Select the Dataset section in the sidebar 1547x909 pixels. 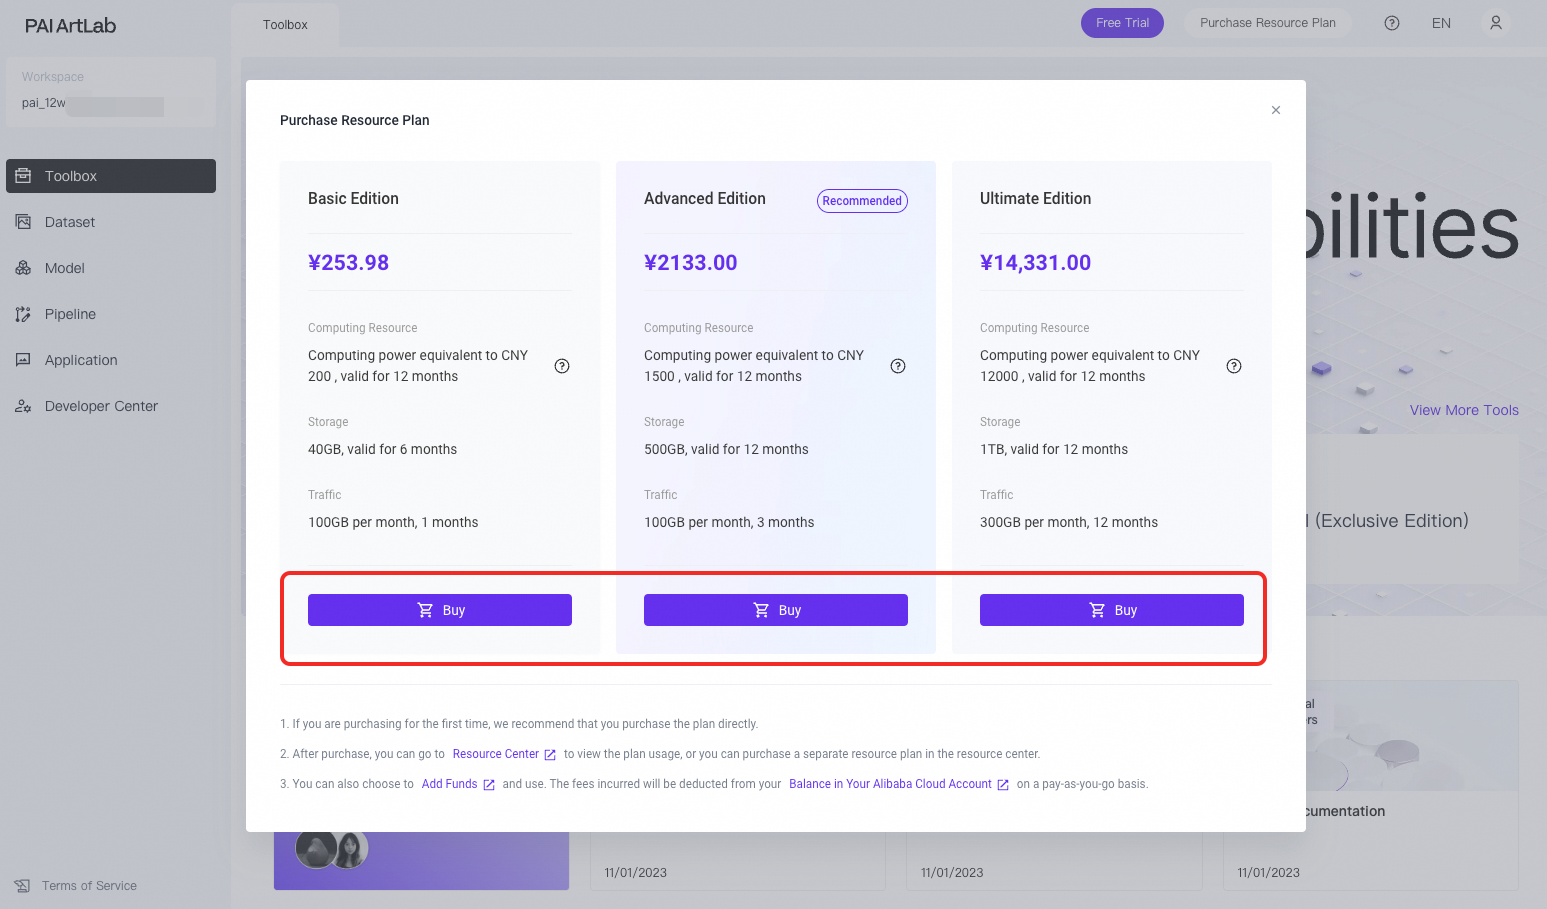(69, 221)
